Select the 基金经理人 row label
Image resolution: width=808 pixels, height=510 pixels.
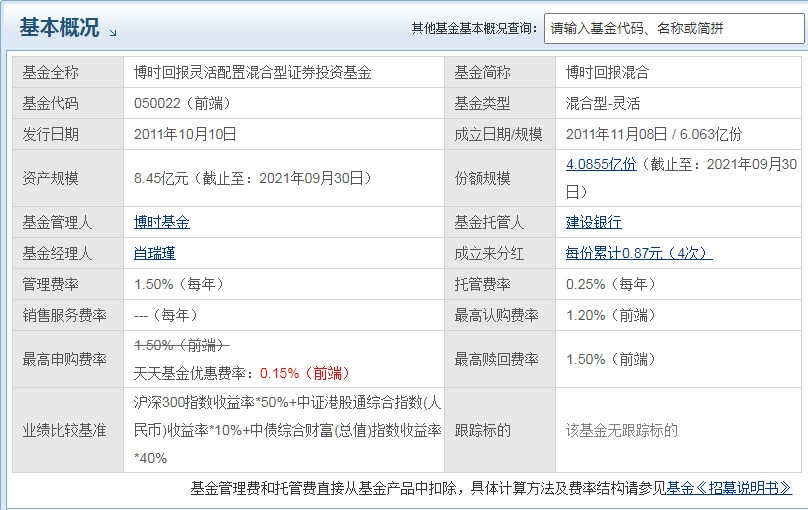(x=57, y=253)
